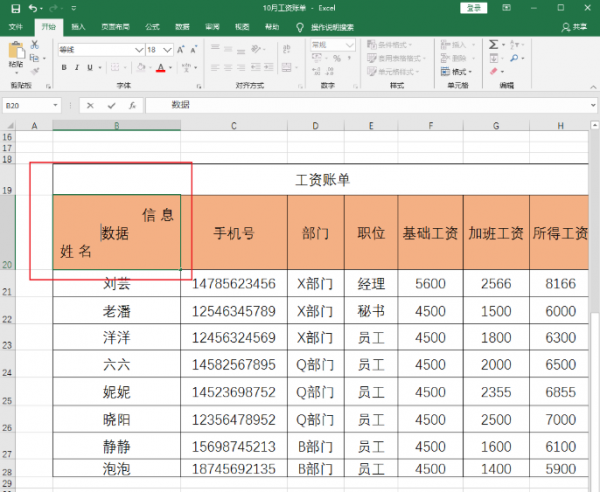Switch to the 视图 ribbon tab
The width and height of the screenshot is (600, 492).
pyautogui.click(x=242, y=27)
